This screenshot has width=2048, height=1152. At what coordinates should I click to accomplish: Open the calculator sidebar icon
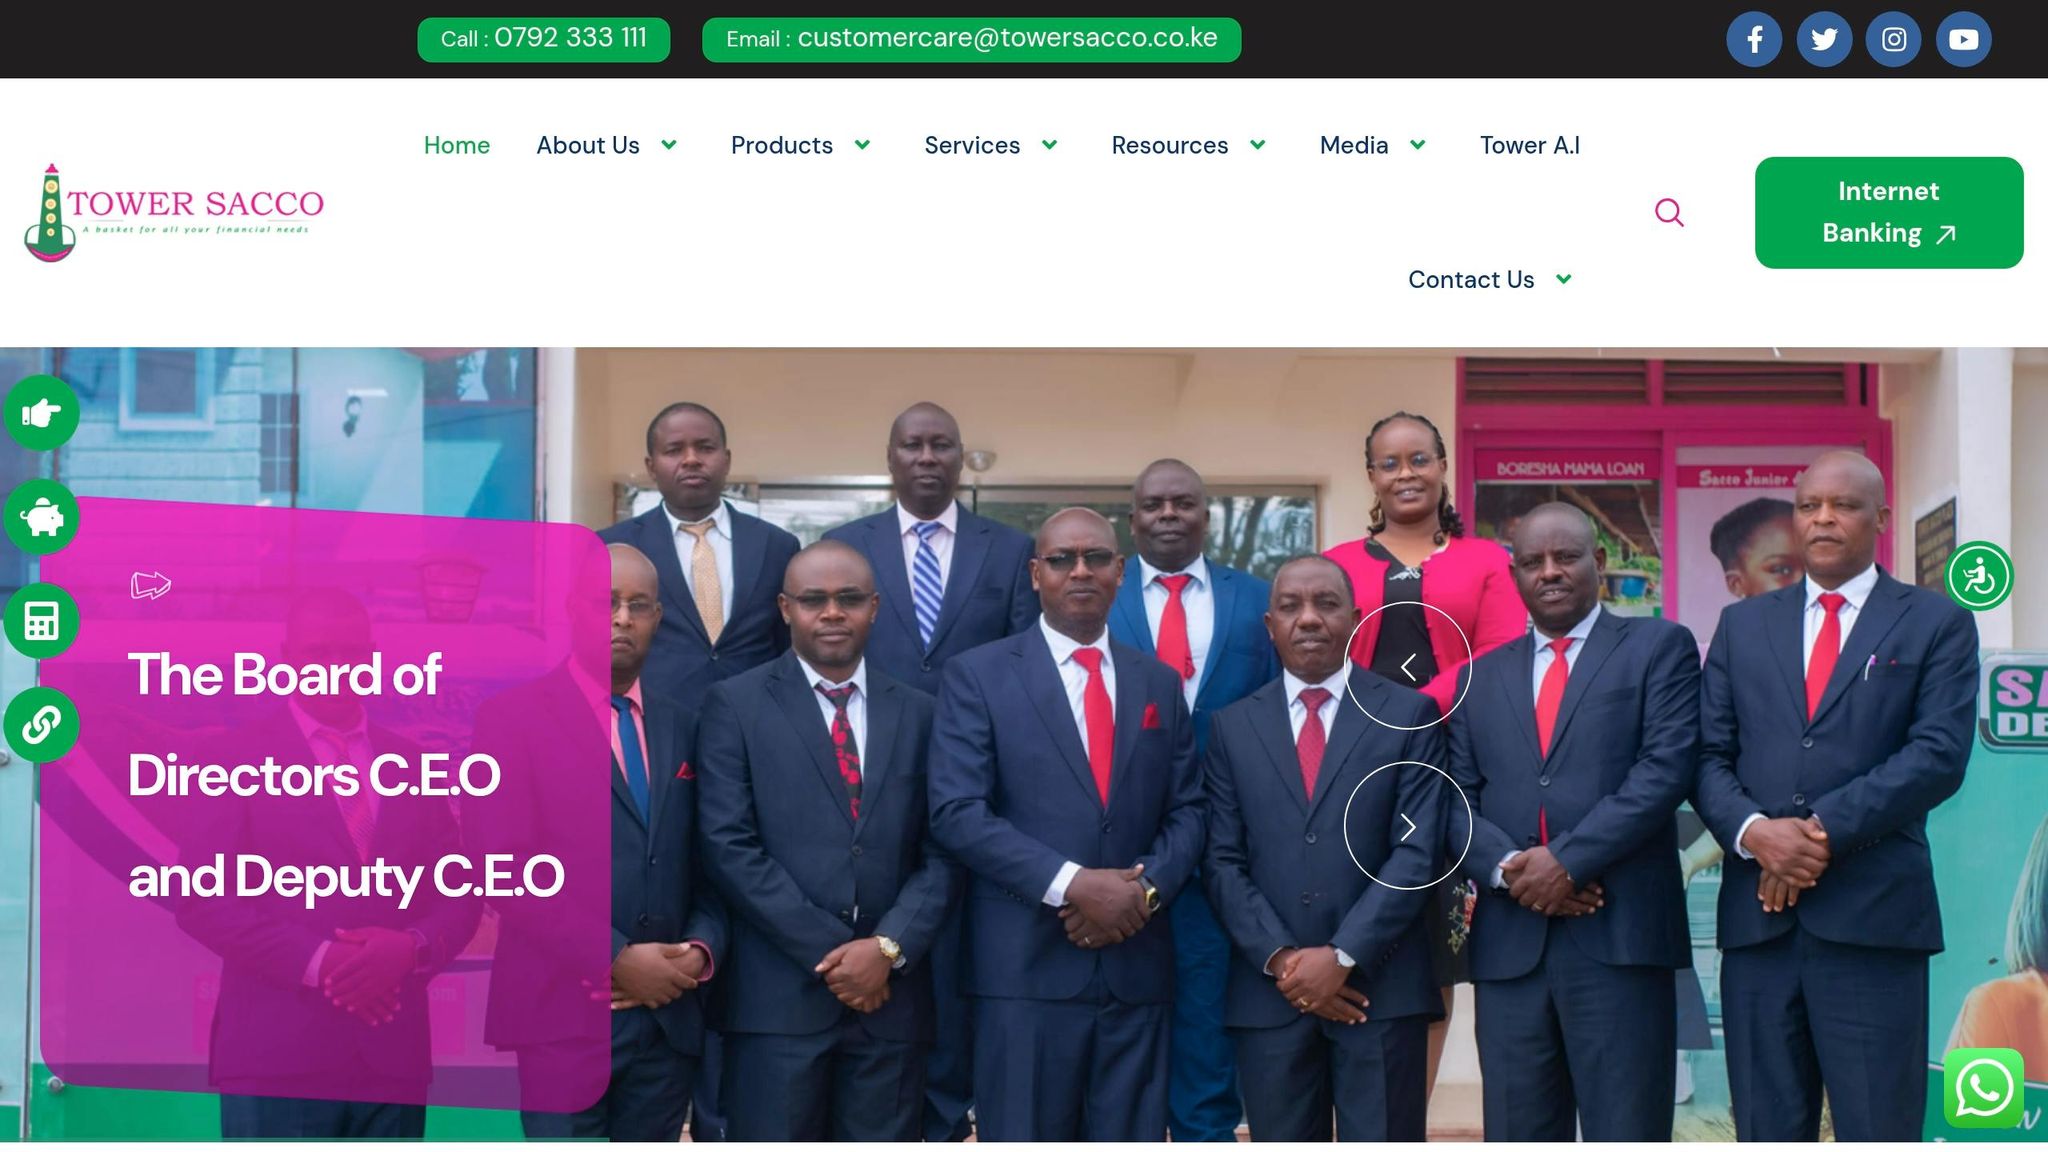pos(41,621)
